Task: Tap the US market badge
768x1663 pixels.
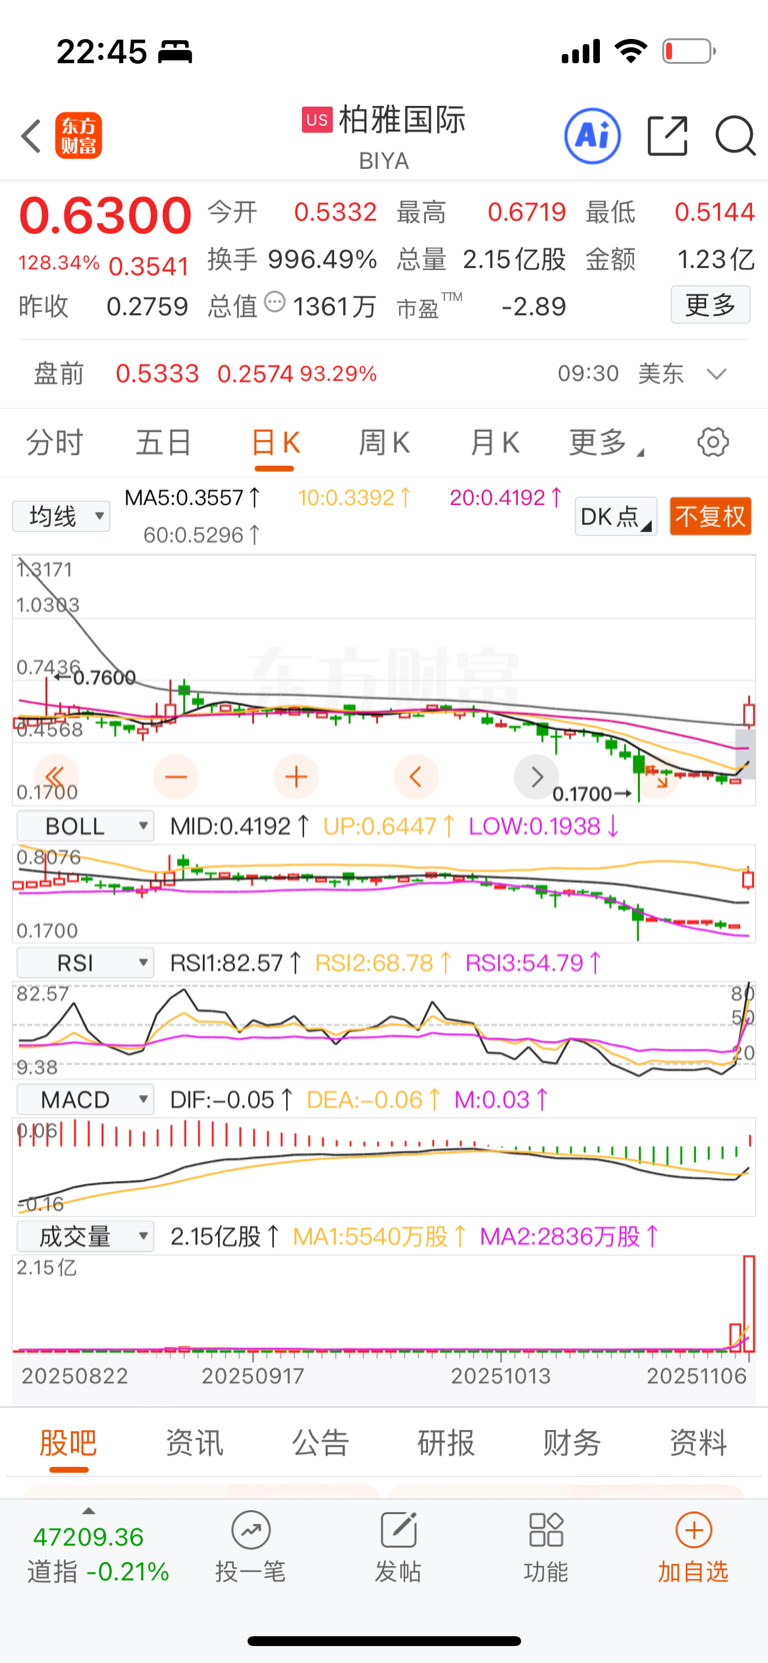Action: 317,120
